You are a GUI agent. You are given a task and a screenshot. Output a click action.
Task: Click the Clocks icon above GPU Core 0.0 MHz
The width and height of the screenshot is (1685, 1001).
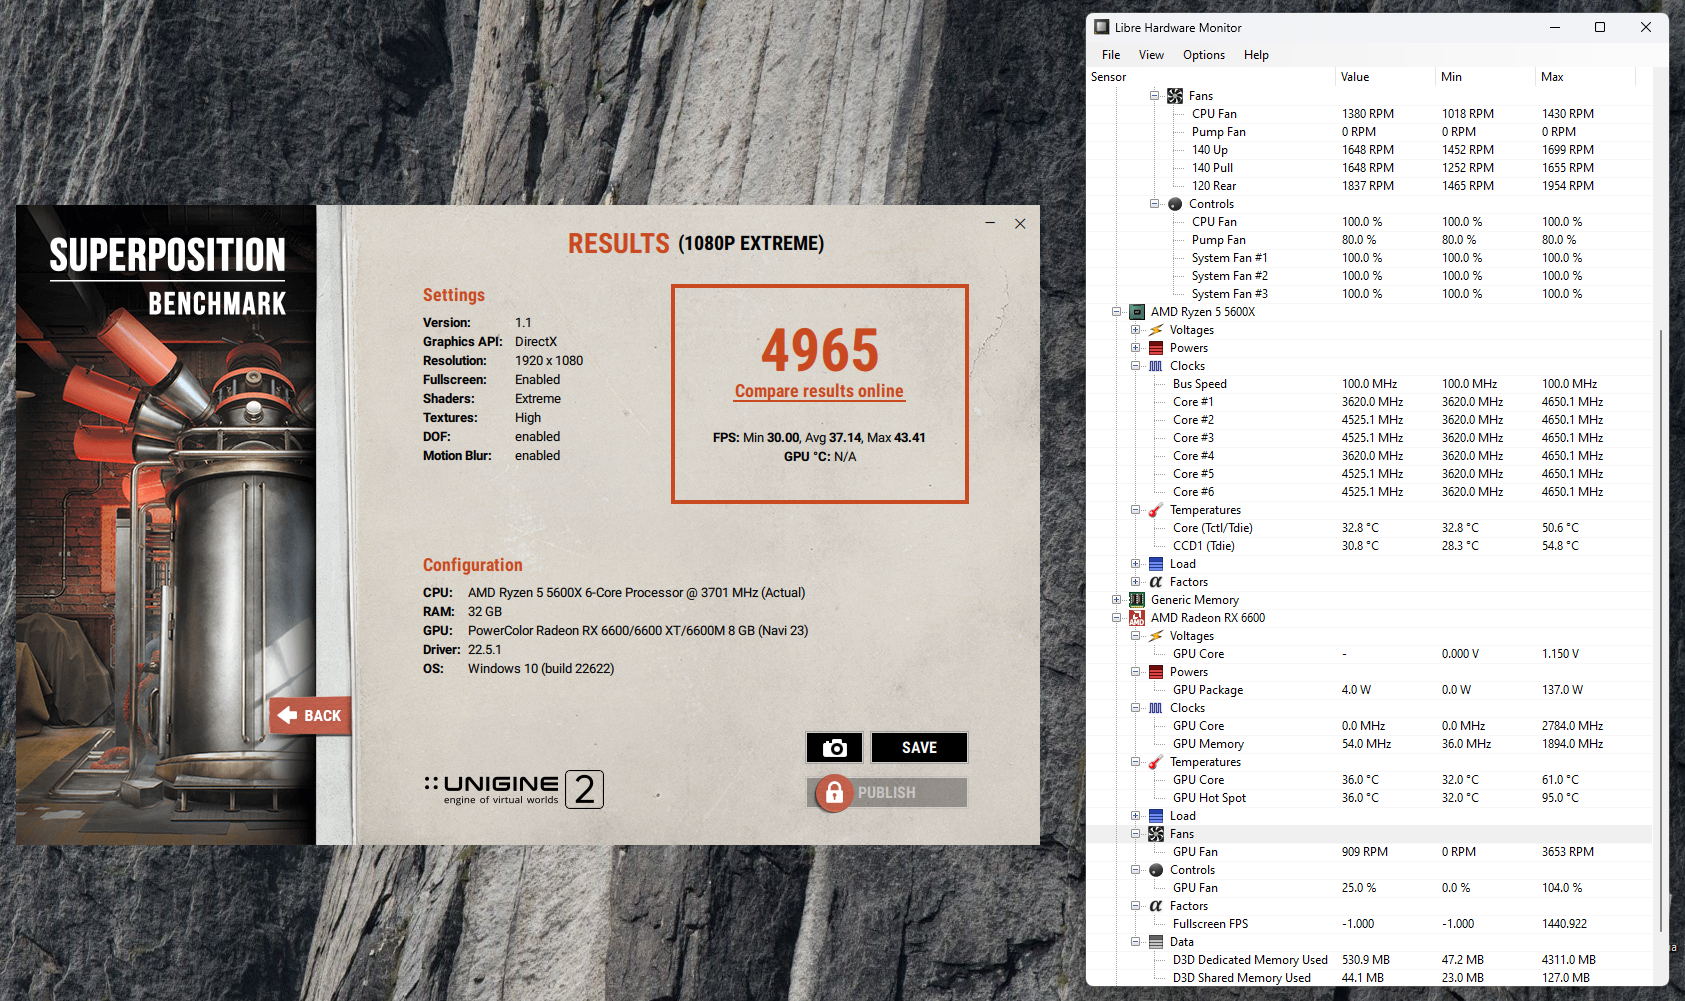pos(1156,708)
